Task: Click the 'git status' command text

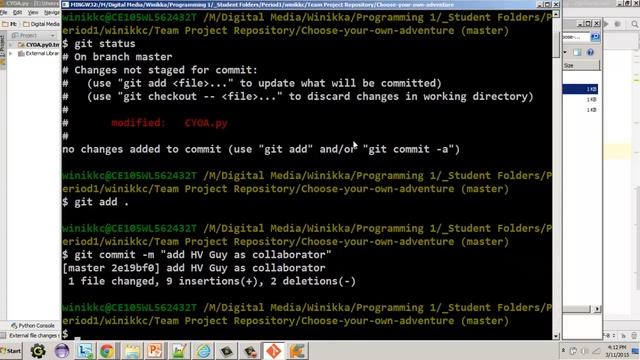Action: [104, 44]
